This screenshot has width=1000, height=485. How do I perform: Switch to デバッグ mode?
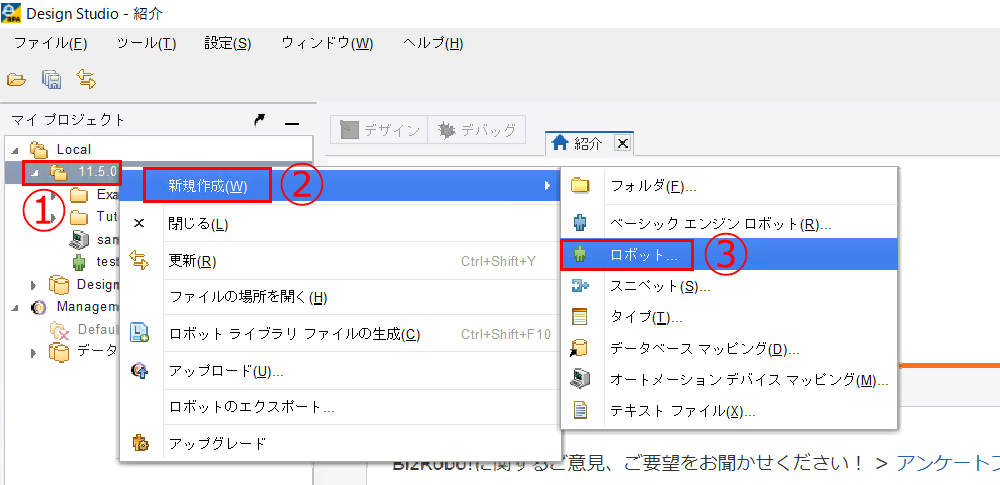476,130
